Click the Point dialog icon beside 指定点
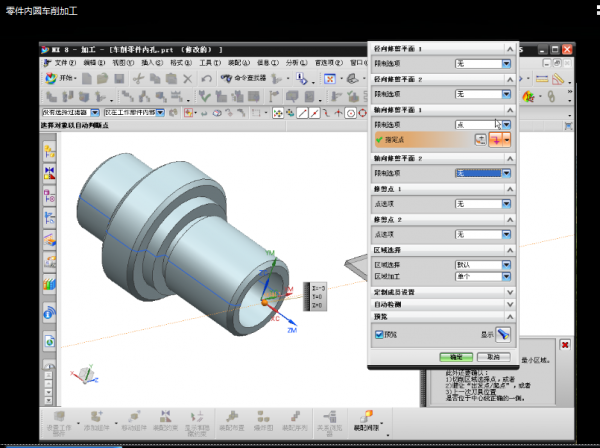 pos(481,140)
